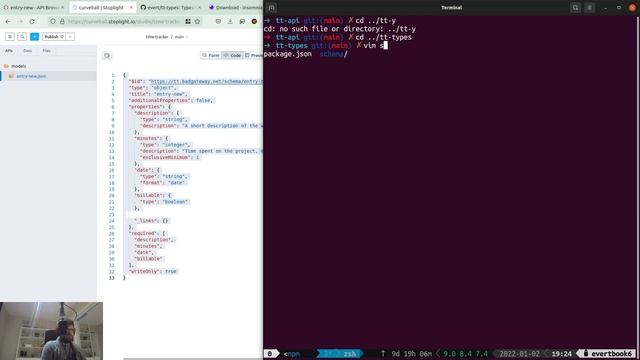Click the webcam video thumbnail
The width and height of the screenshot is (640, 360).
(x=51, y=331)
